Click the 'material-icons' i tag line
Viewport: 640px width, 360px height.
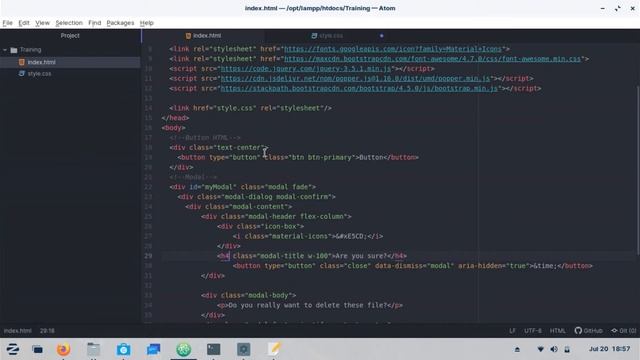point(308,236)
